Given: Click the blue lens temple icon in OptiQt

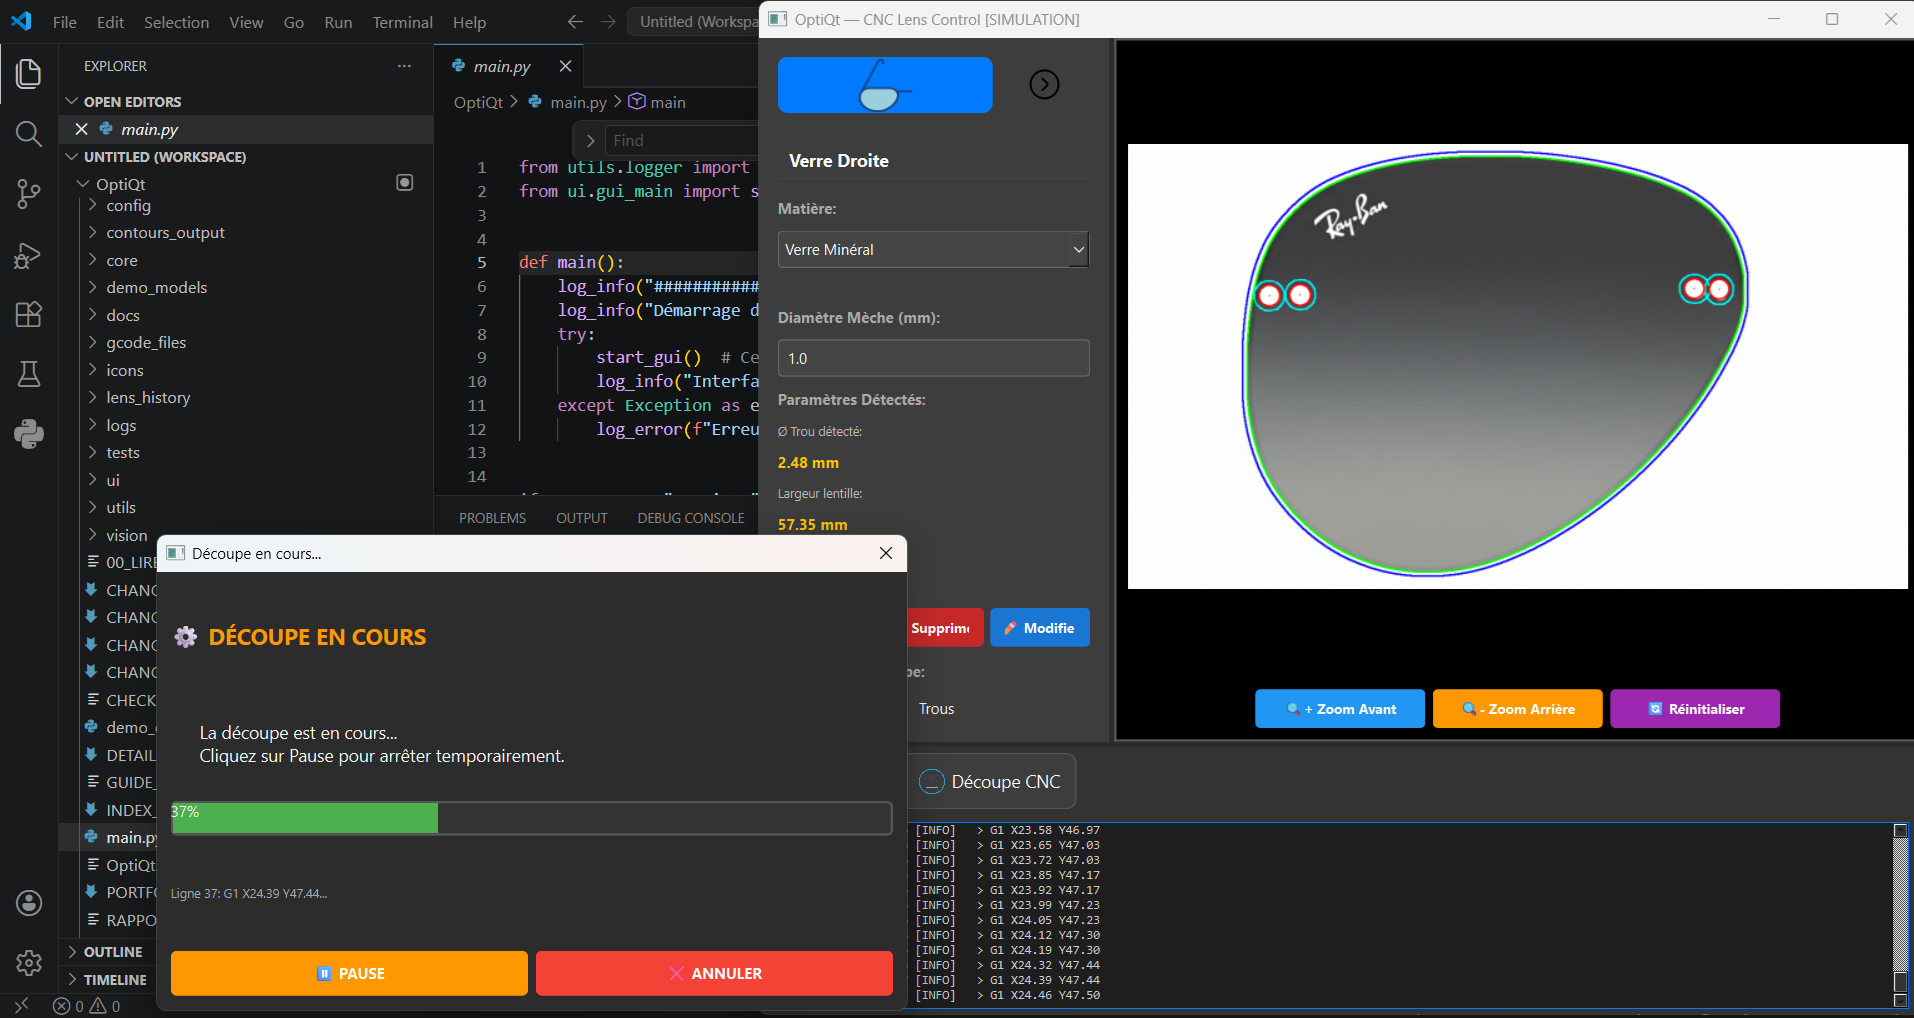Looking at the screenshot, I should 884,85.
